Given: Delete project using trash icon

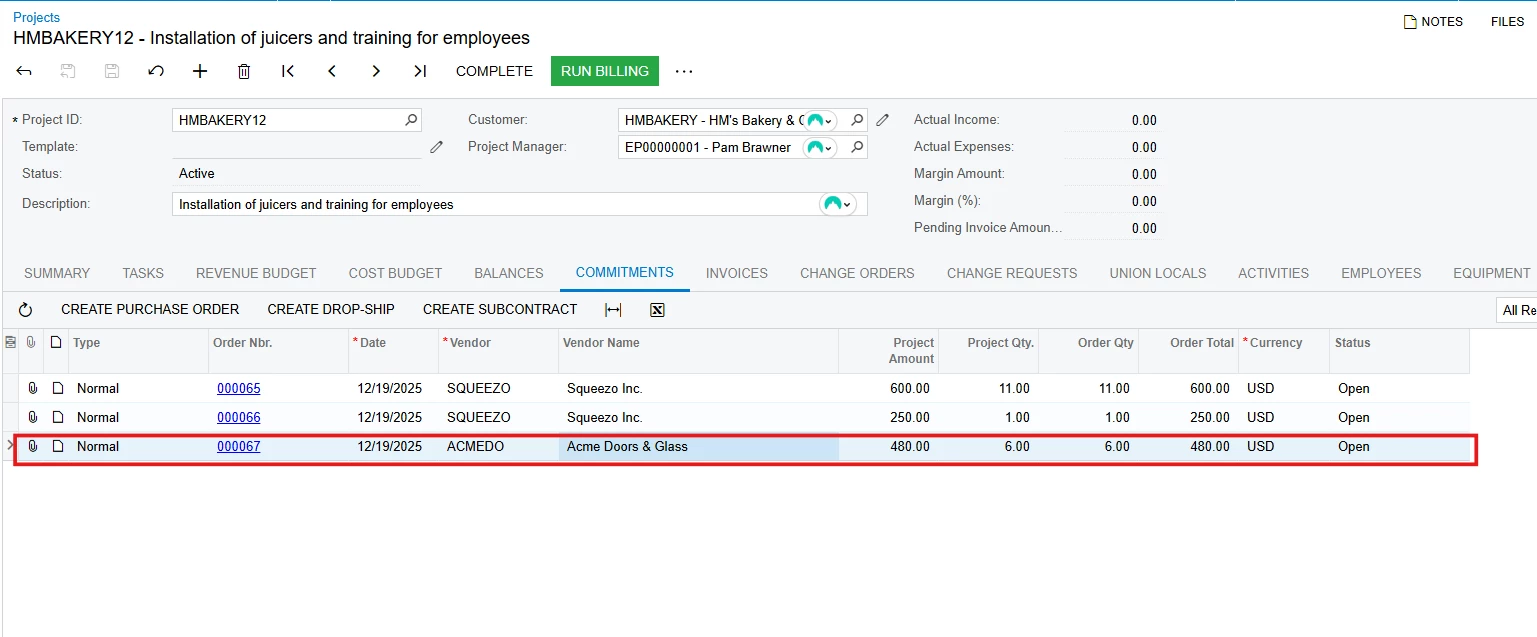Looking at the screenshot, I should coord(244,71).
